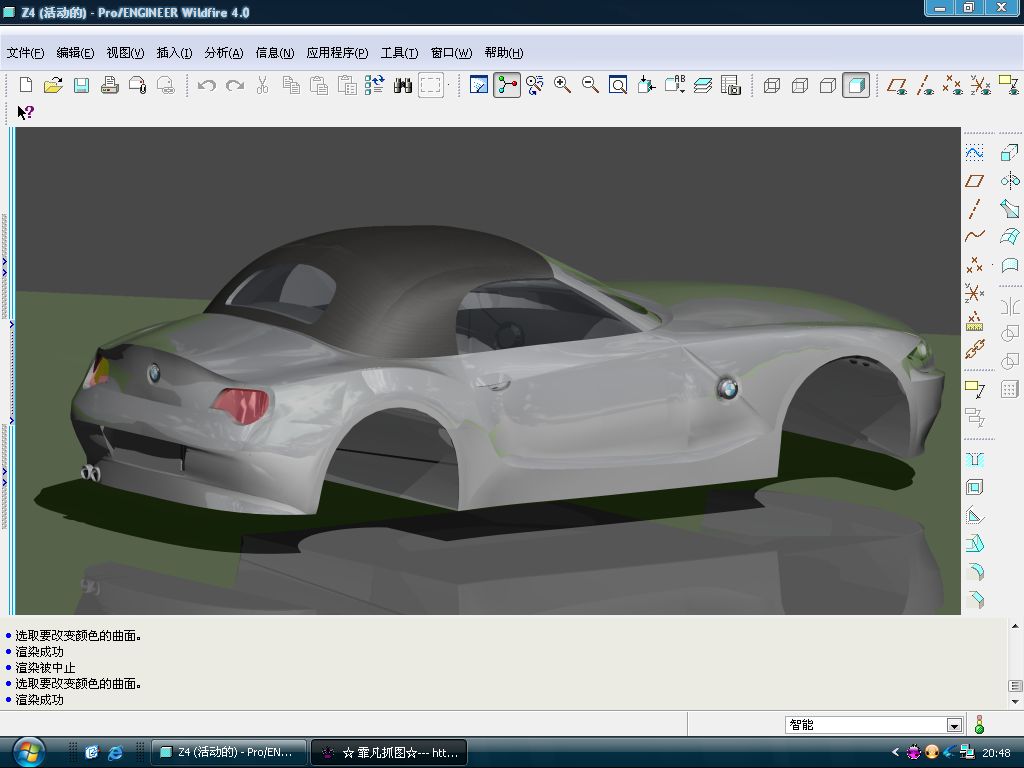Click the Zoom In magnifier icon
Screen dimensions: 1024x768
[x=563, y=86]
